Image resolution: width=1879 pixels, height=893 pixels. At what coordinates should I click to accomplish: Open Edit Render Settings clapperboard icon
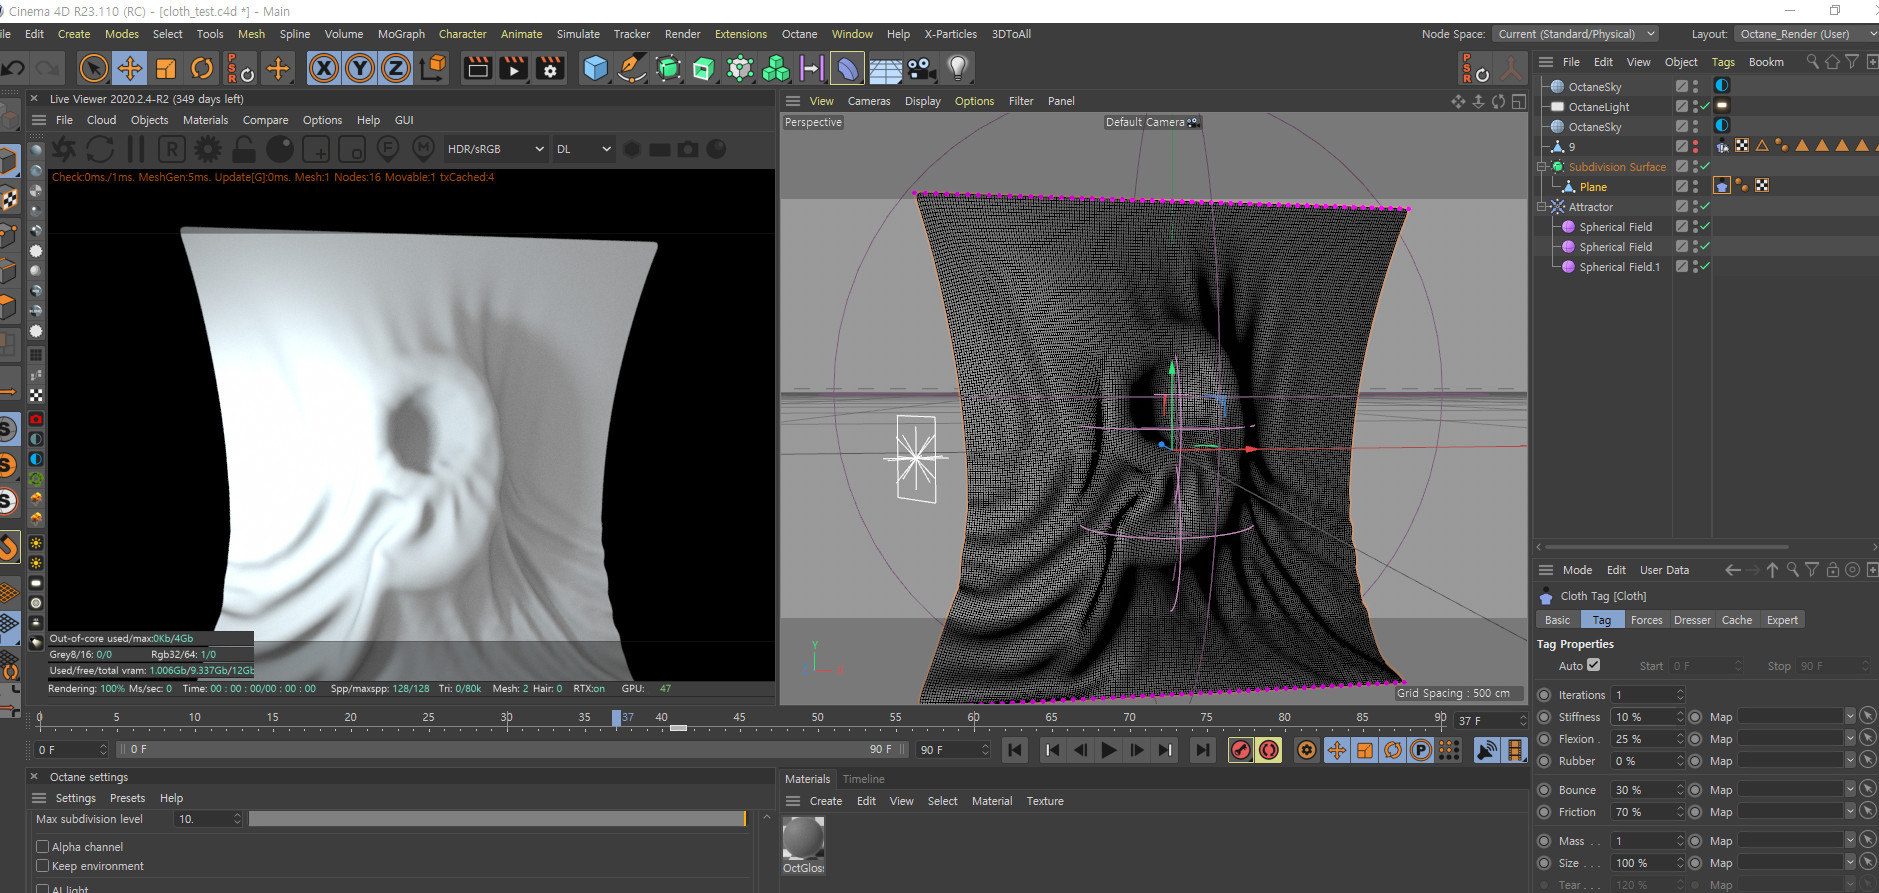(x=550, y=68)
